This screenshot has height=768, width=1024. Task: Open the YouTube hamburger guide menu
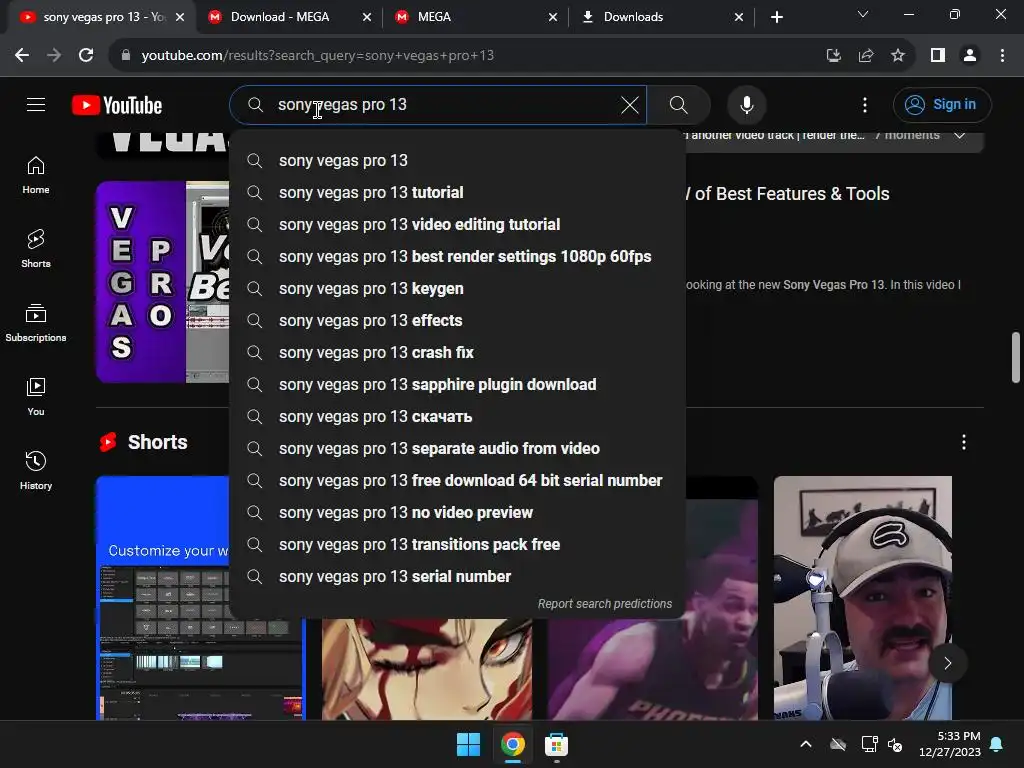pos(36,104)
